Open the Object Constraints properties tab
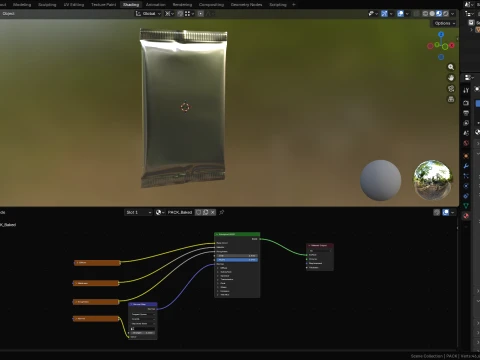Viewport: 480px width, 360px height. coord(466,196)
